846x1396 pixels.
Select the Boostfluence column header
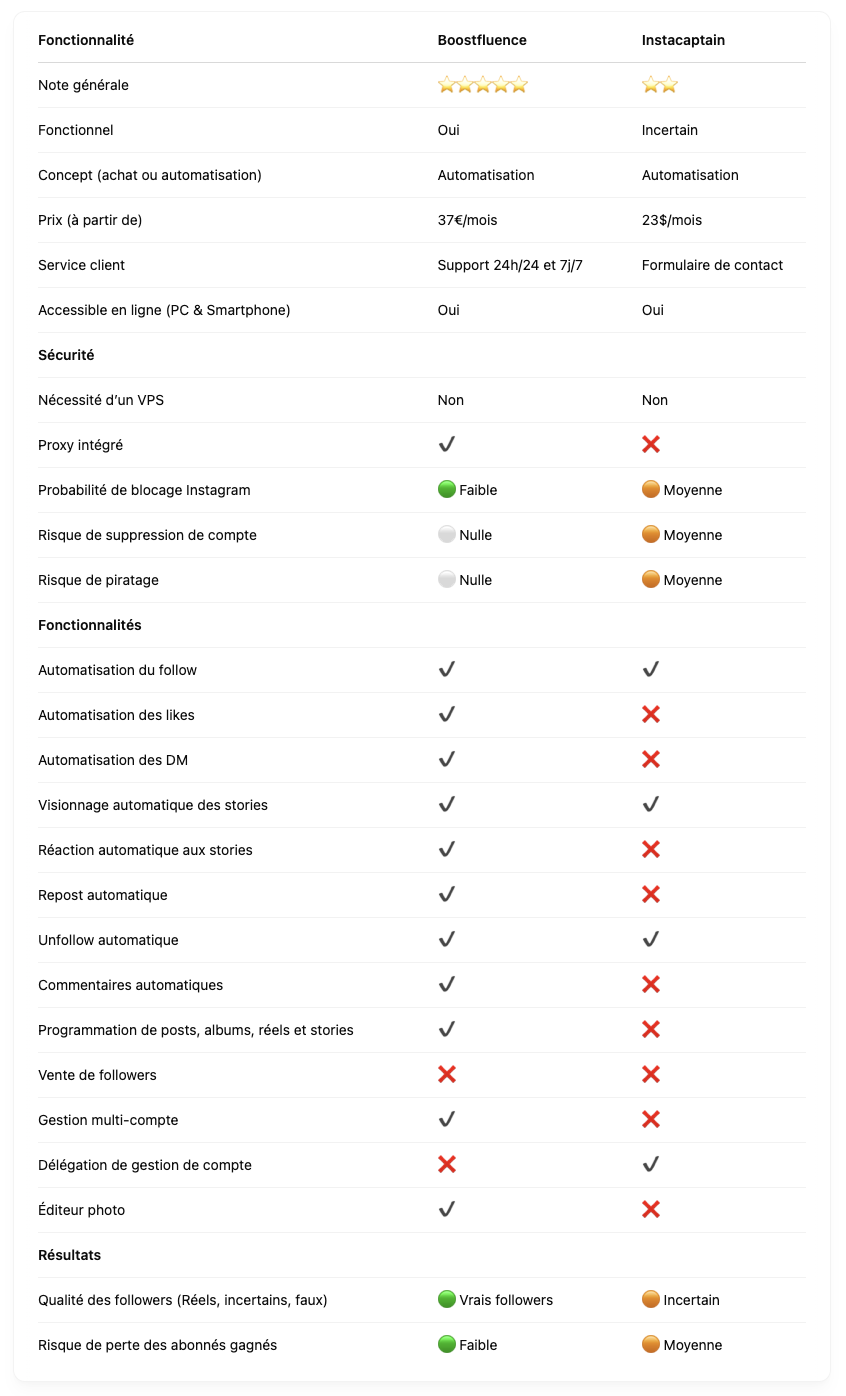[482, 40]
